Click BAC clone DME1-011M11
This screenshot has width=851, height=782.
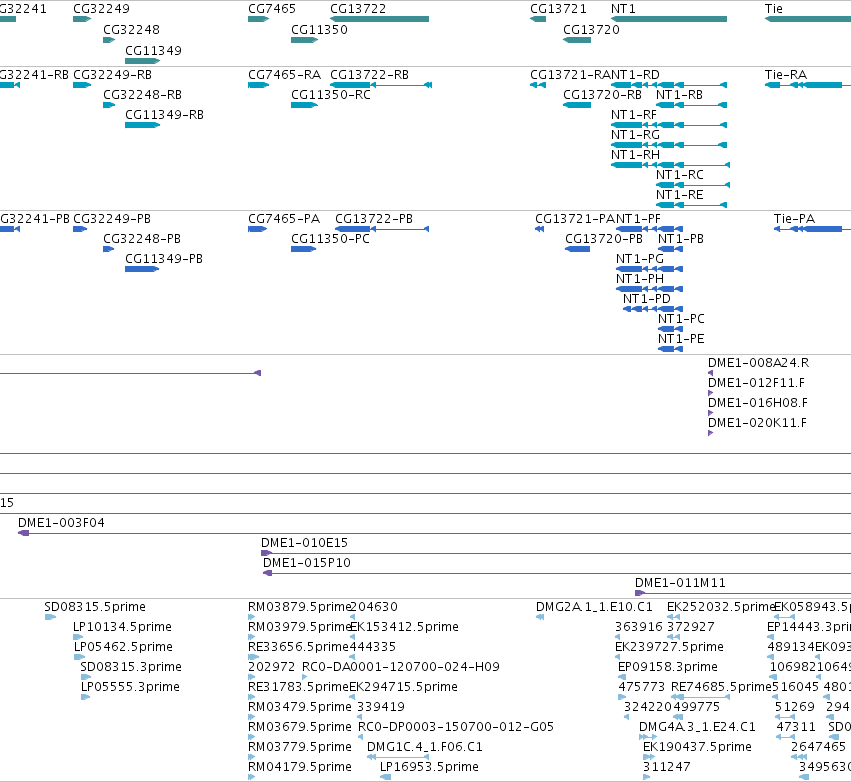point(680,583)
